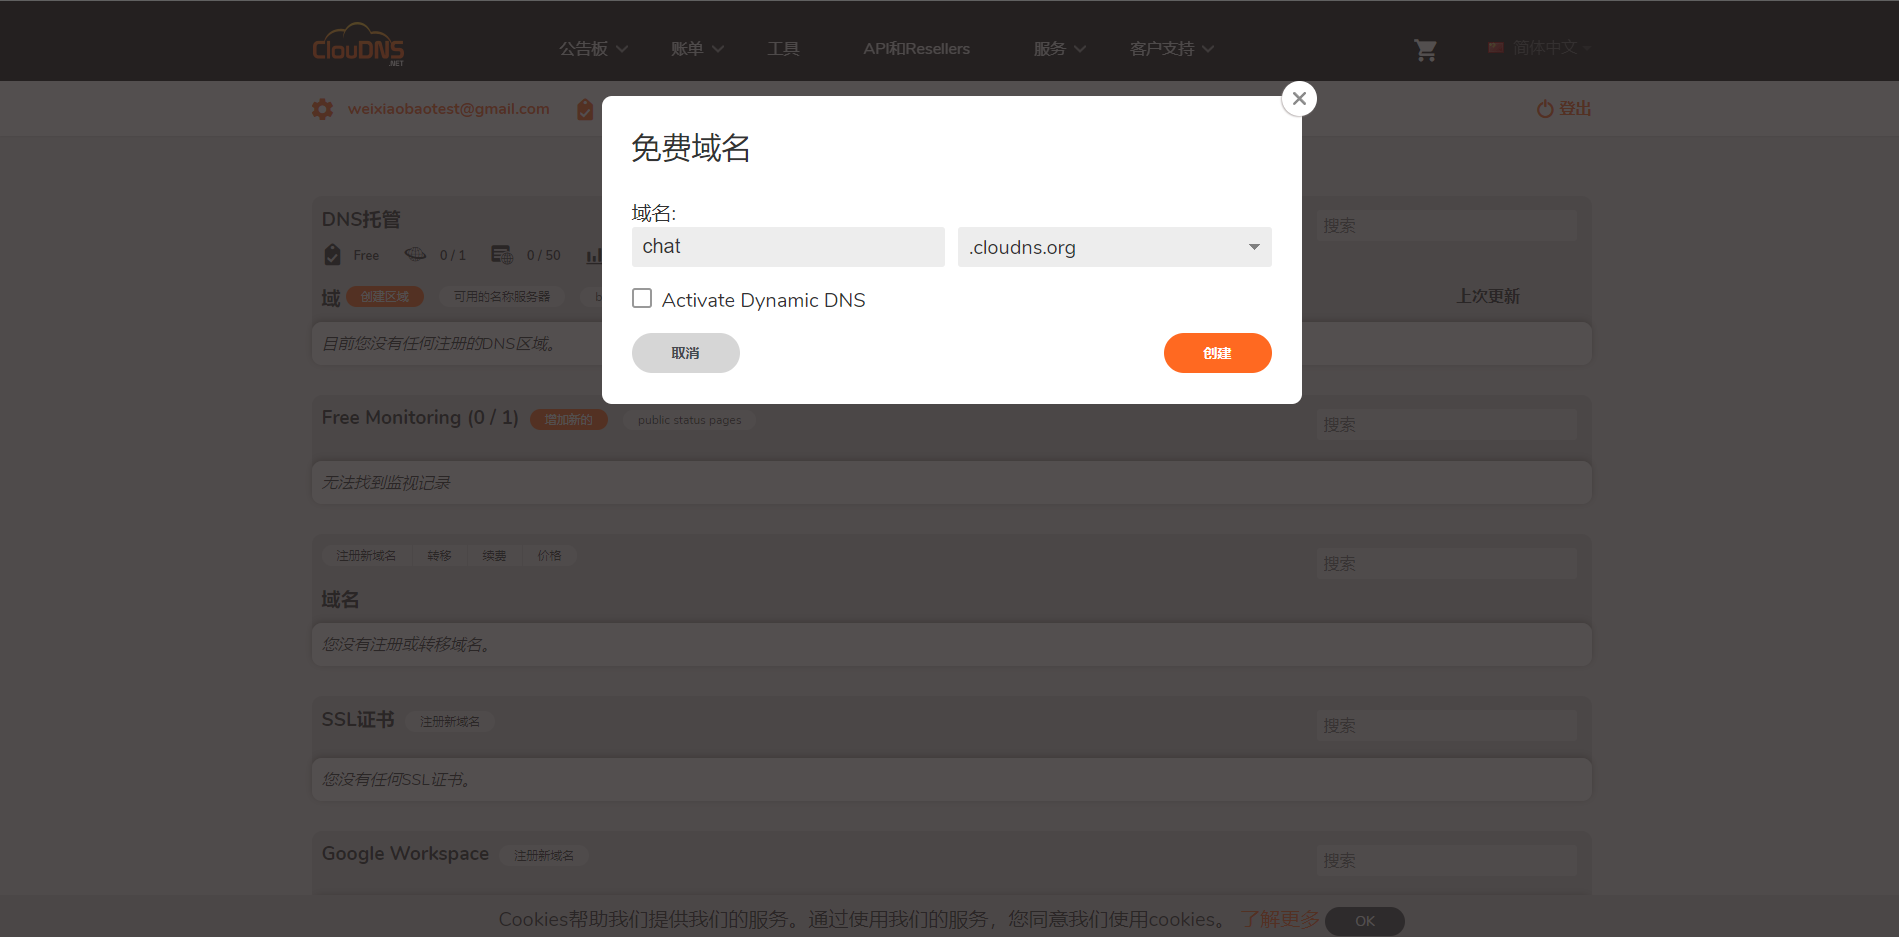Click the settings gear beside the email
The width and height of the screenshot is (1899, 937).
[322, 109]
